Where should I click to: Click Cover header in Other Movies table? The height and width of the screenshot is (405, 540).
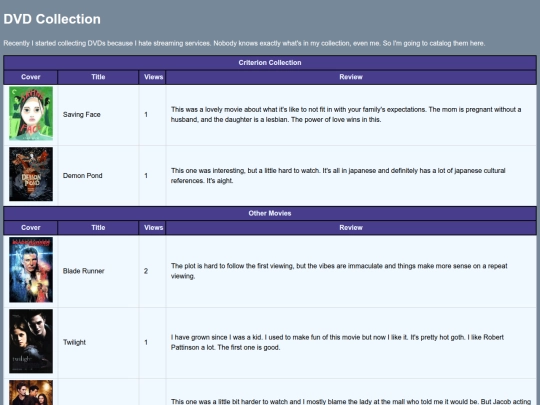point(31,228)
